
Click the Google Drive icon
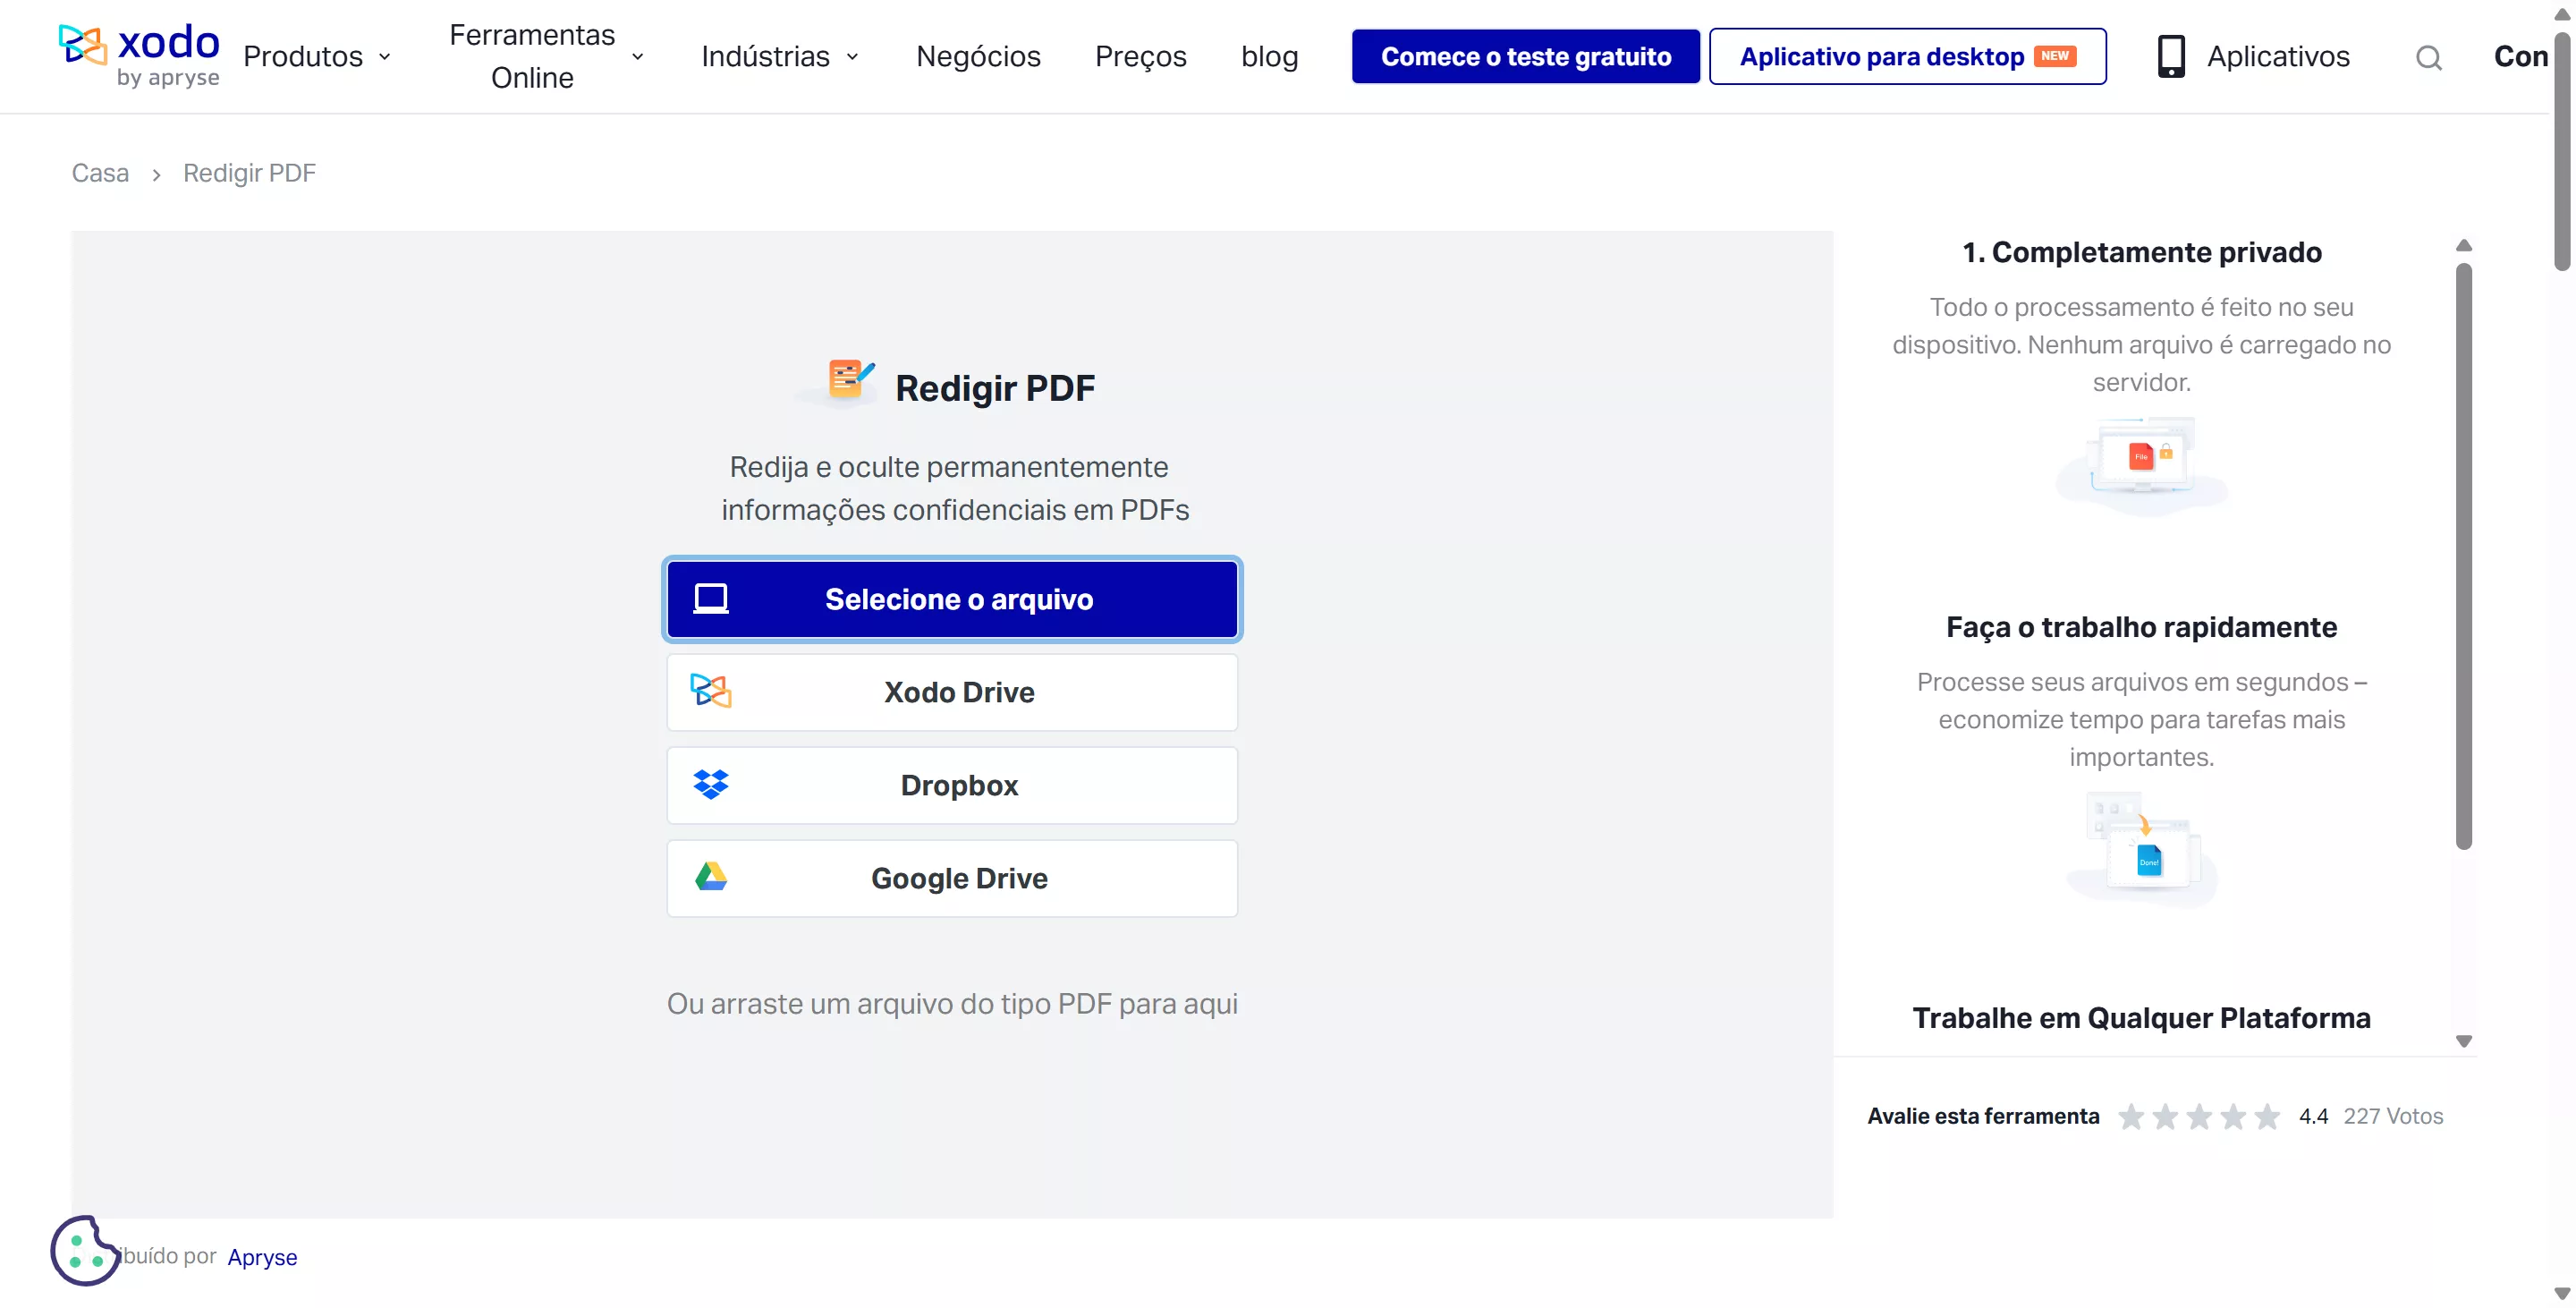click(711, 877)
